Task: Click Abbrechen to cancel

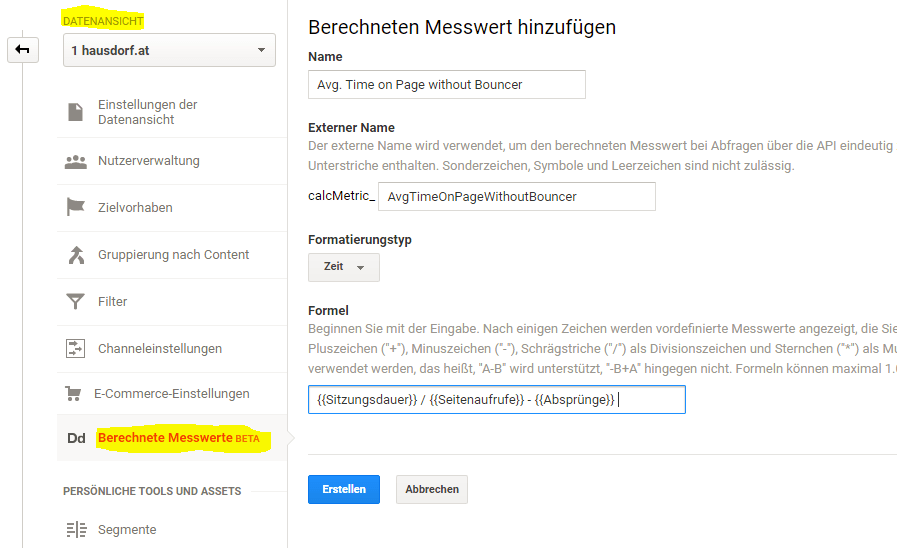Action: coord(432,490)
